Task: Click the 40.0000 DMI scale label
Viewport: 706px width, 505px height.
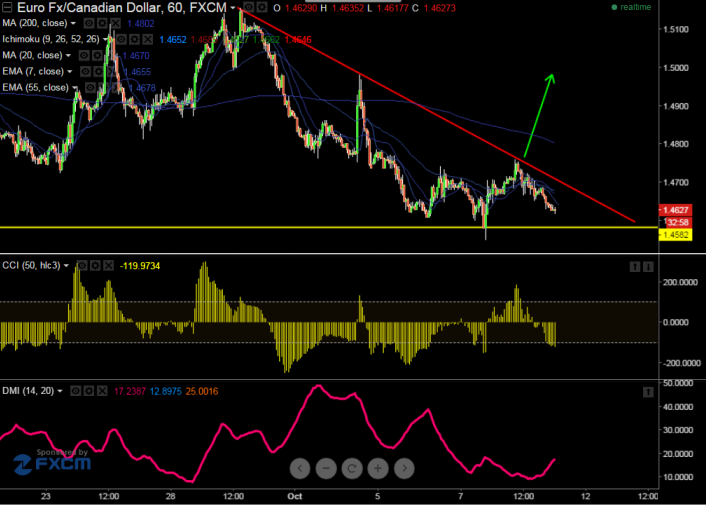Action: tap(679, 407)
